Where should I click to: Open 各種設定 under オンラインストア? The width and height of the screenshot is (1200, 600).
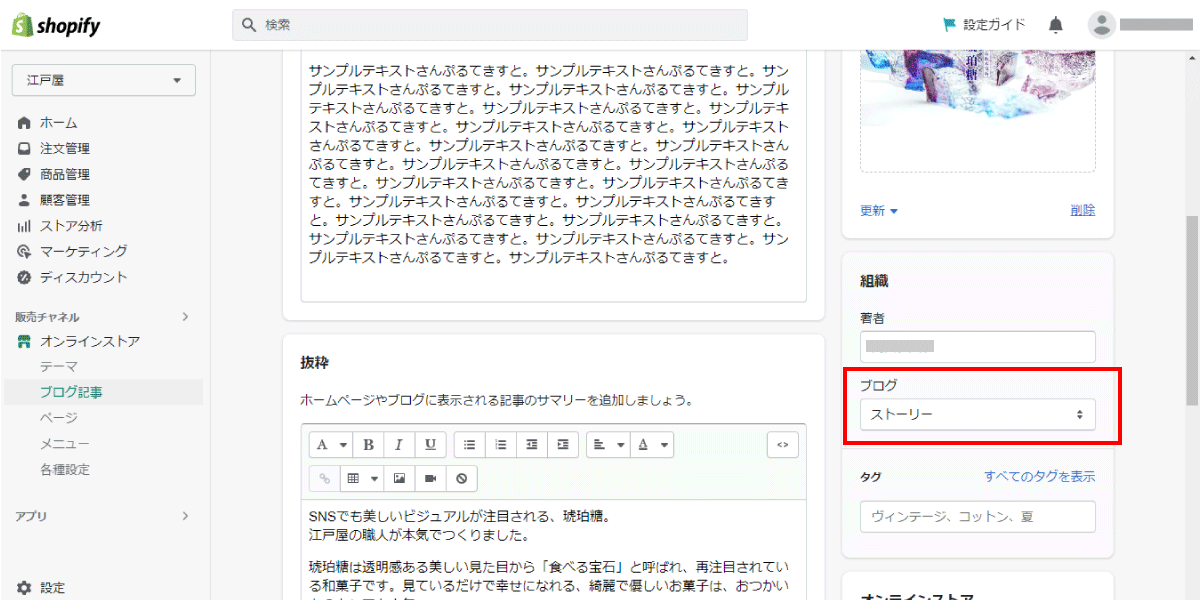pyautogui.click(x=65, y=469)
